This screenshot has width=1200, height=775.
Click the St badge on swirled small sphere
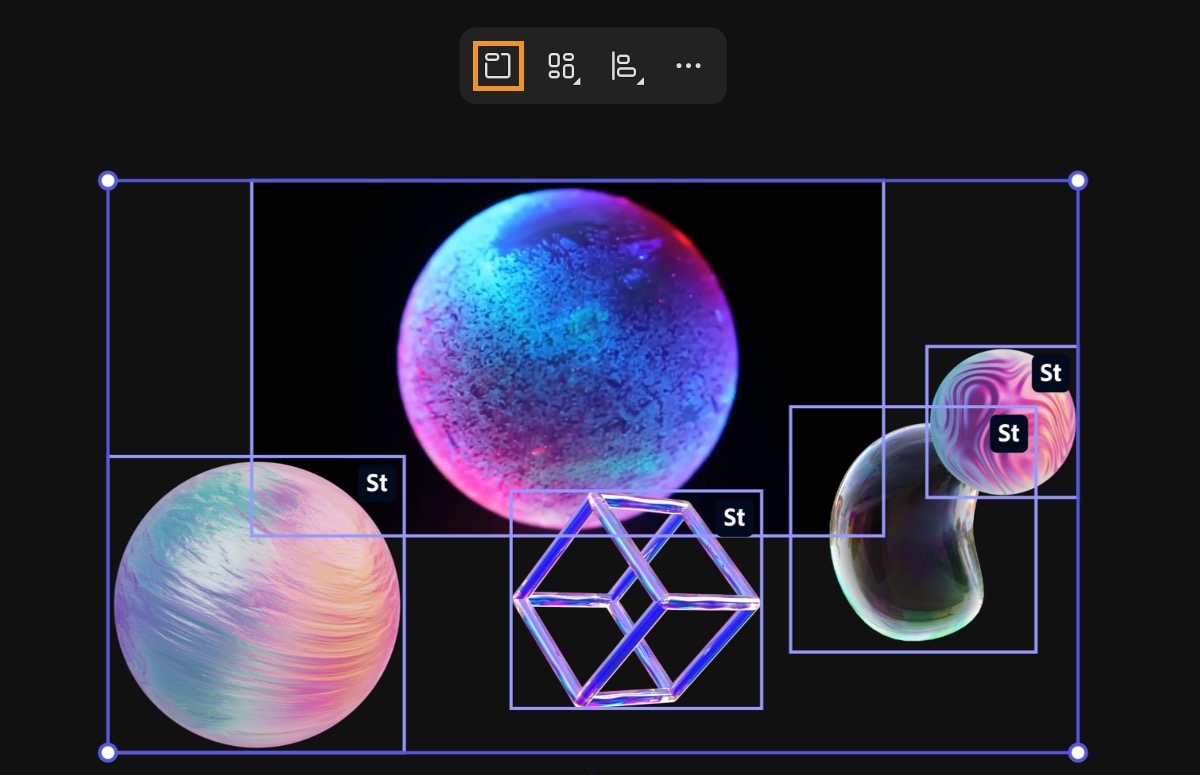click(x=1050, y=373)
